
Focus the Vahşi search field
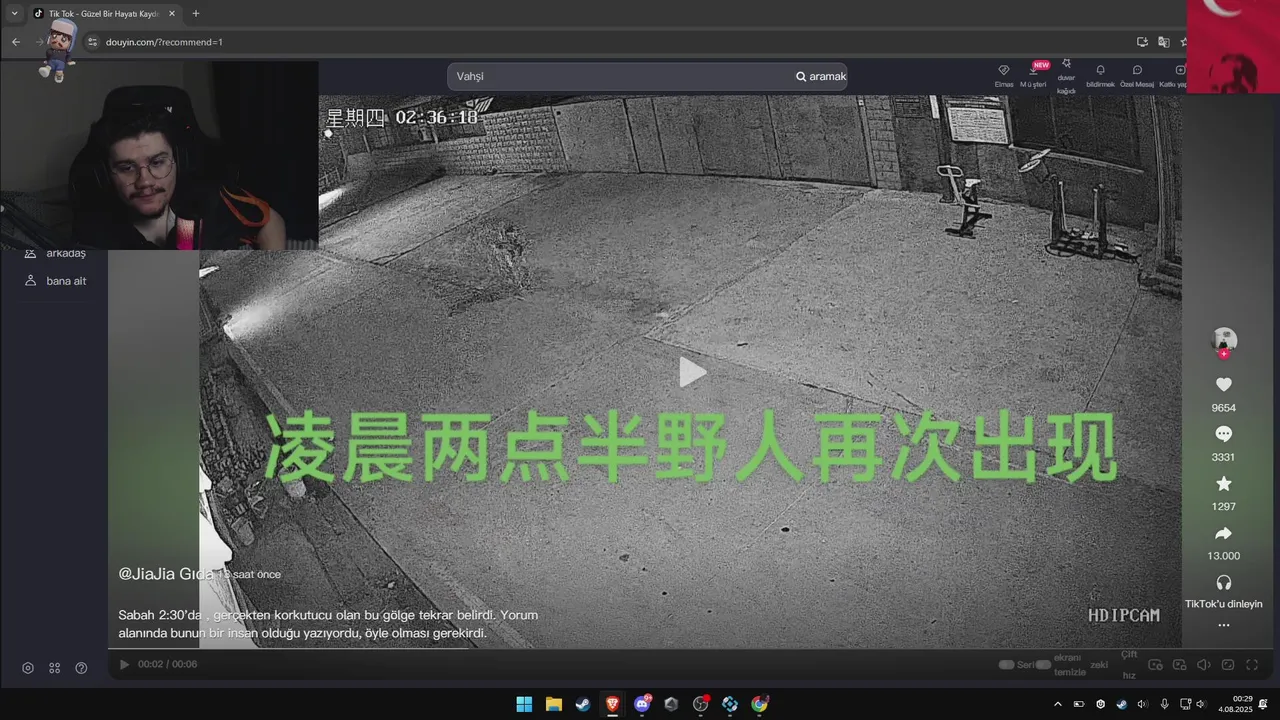tap(620, 76)
